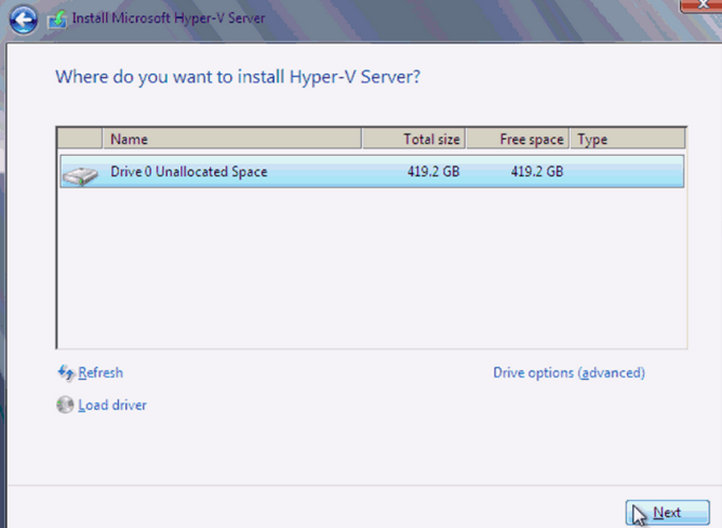The height and width of the screenshot is (528, 722).
Task: Click the Hyper-V Server setup icon in the title bar
Action: point(58,20)
